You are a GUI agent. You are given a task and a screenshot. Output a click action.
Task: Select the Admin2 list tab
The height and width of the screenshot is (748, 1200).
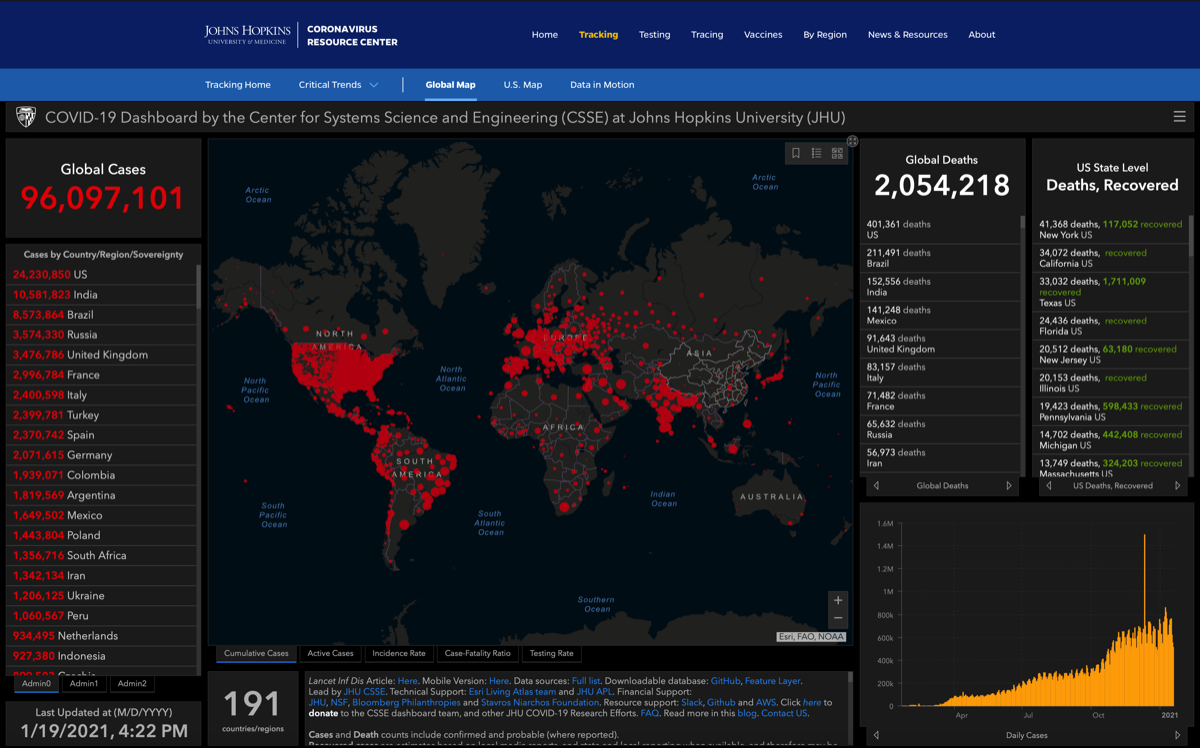pyautogui.click(x=132, y=684)
